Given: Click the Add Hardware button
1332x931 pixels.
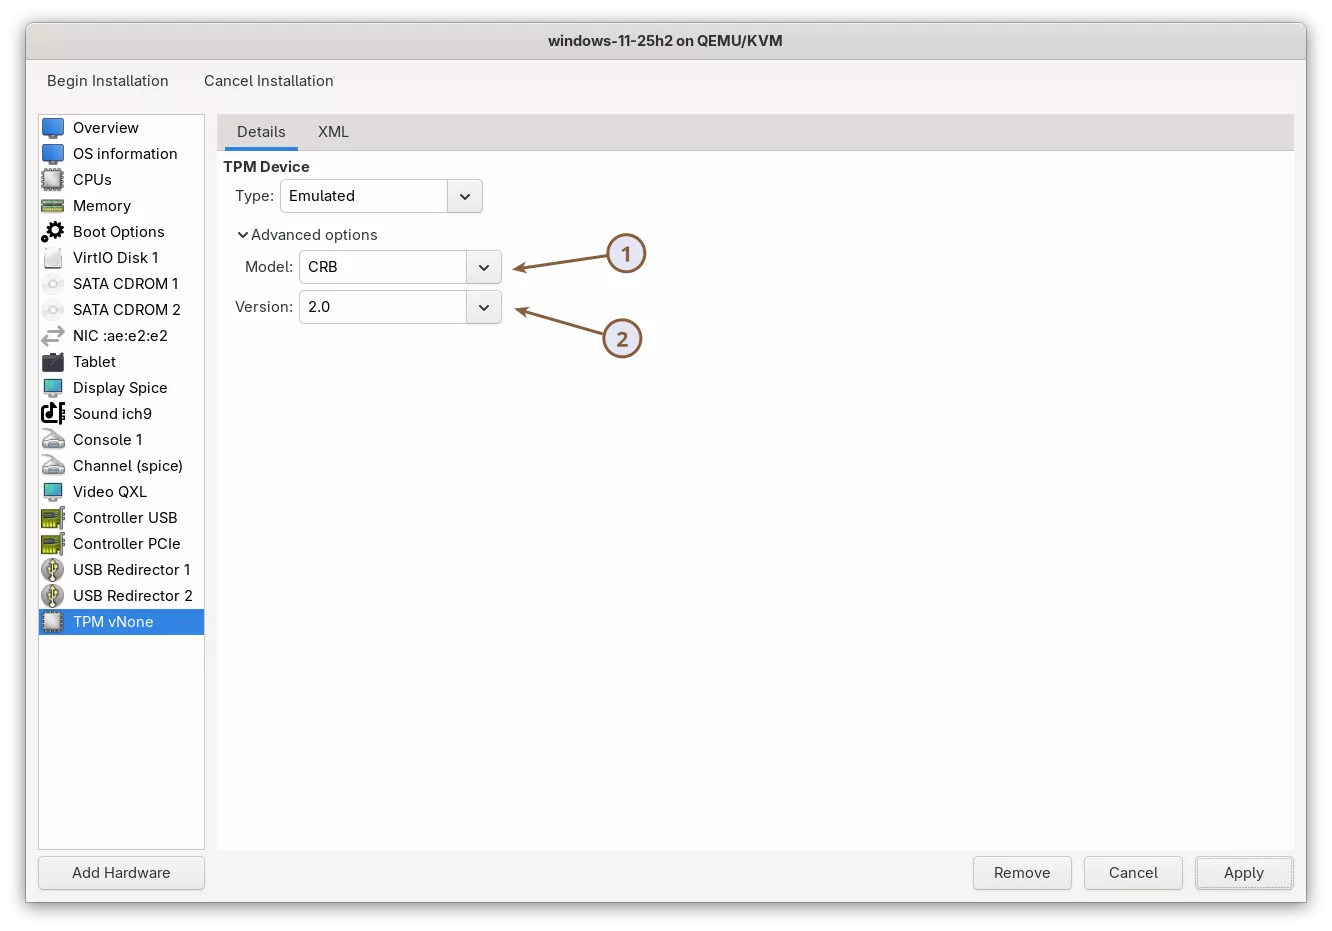Looking at the screenshot, I should [x=121, y=873].
